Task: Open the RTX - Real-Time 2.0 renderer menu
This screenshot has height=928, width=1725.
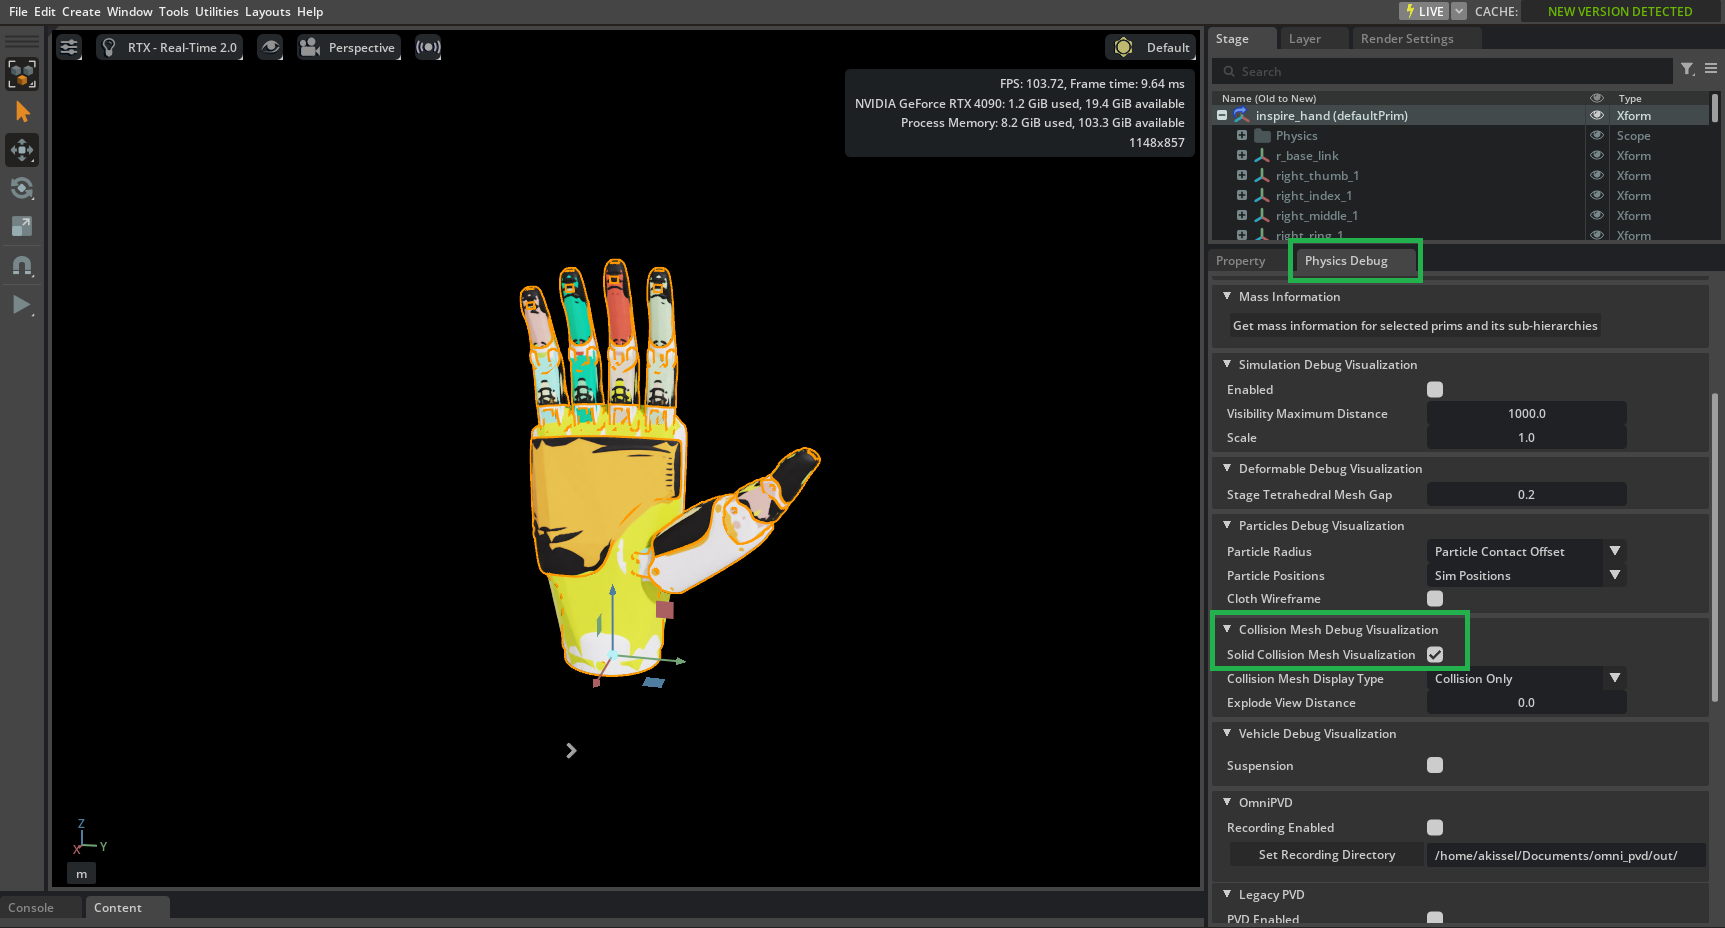Action: pyautogui.click(x=170, y=47)
